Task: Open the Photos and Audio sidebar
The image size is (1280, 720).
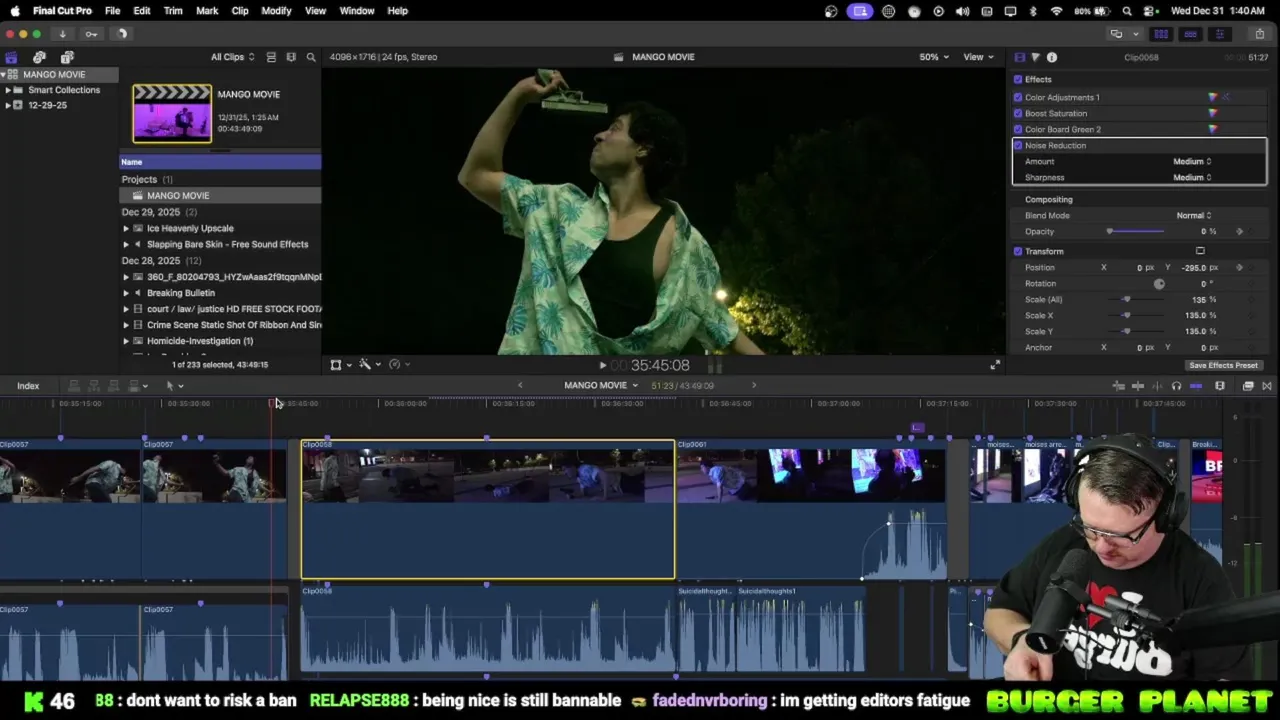Action: tap(39, 57)
